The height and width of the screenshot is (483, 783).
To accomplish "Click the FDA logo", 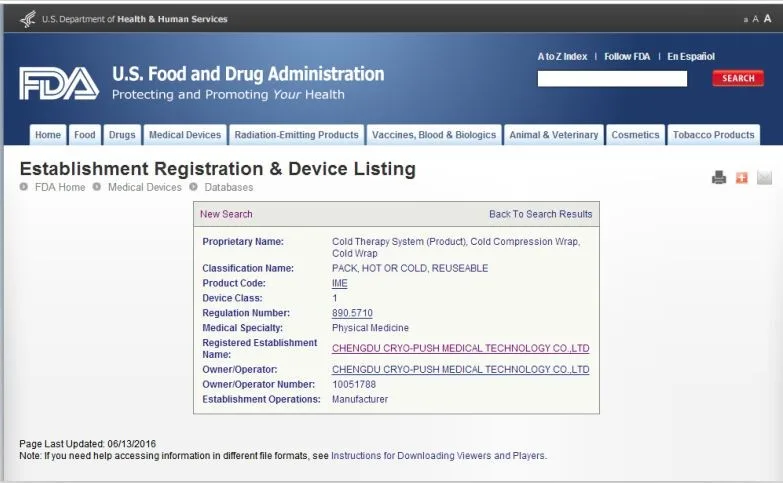I will 59,83.
